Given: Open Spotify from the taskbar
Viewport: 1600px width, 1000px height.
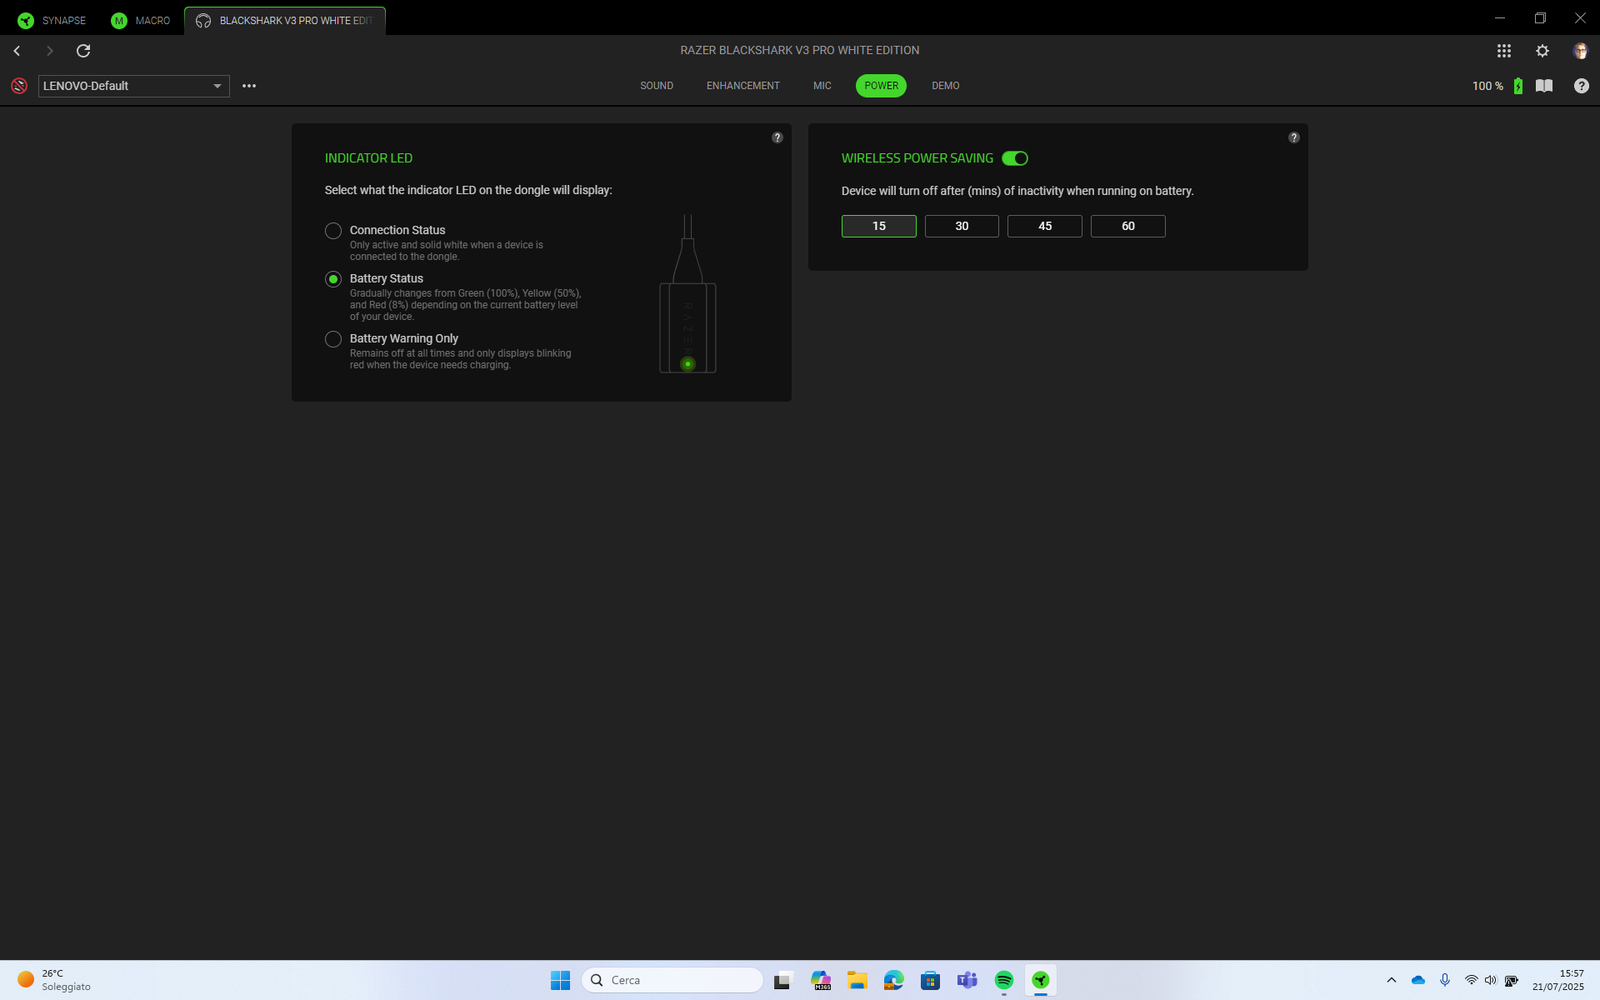Looking at the screenshot, I should coord(1004,980).
